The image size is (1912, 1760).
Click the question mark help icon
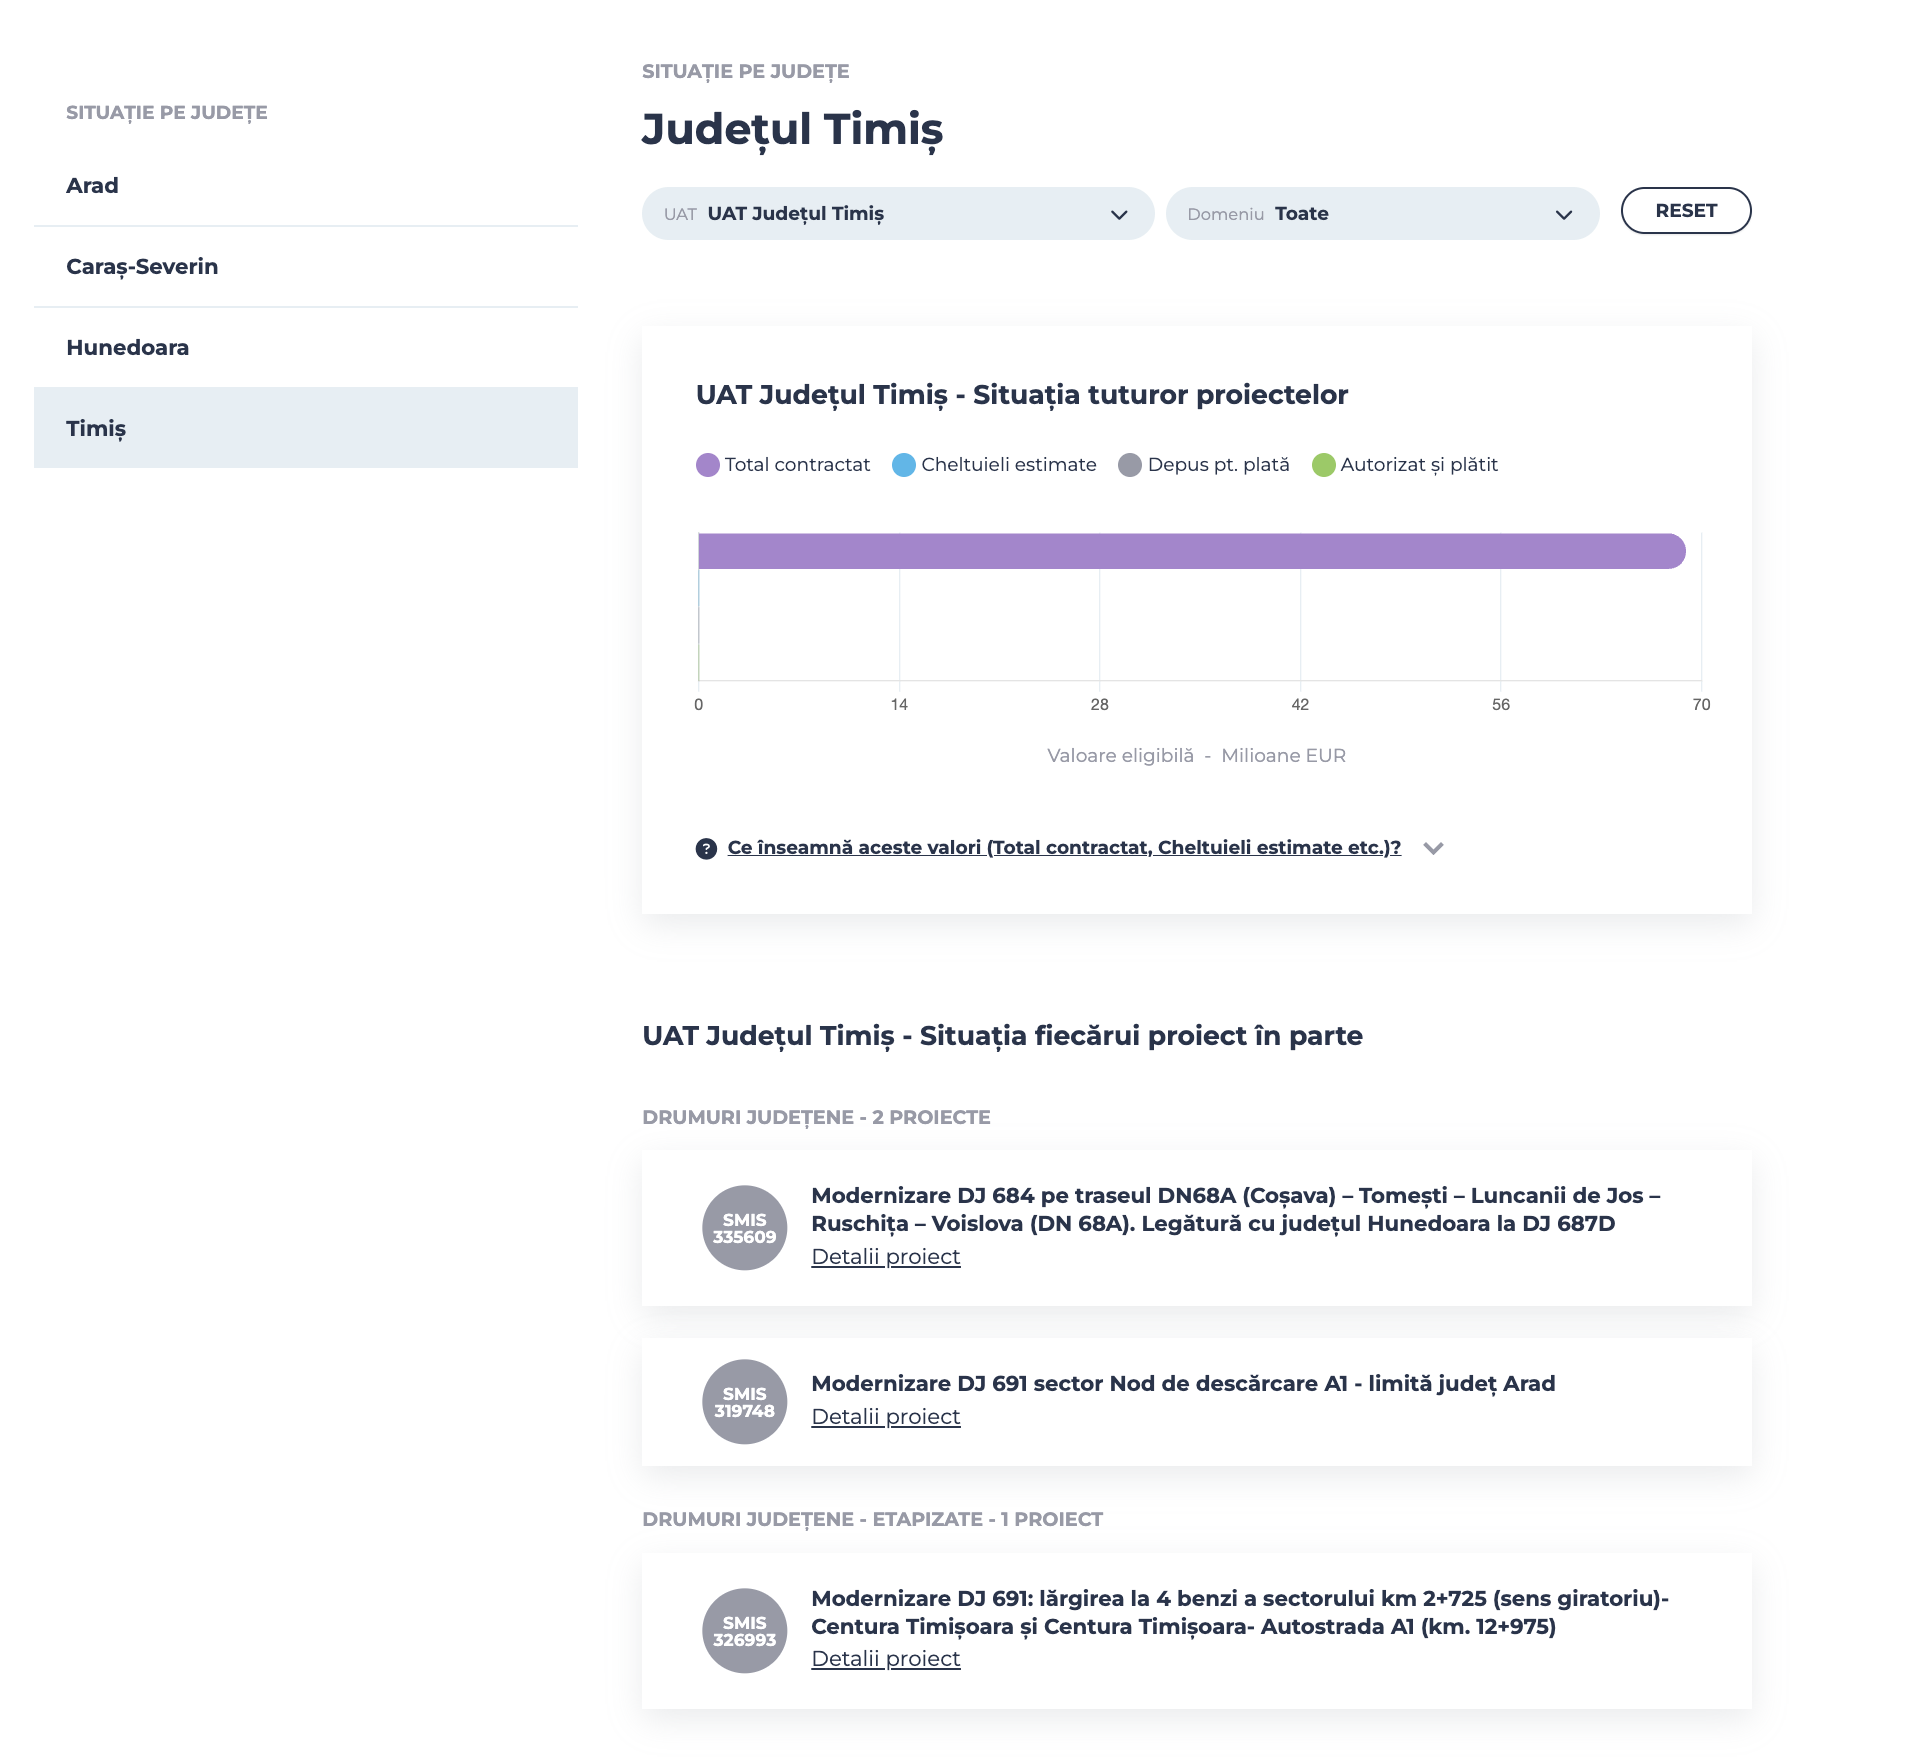click(706, 849)
